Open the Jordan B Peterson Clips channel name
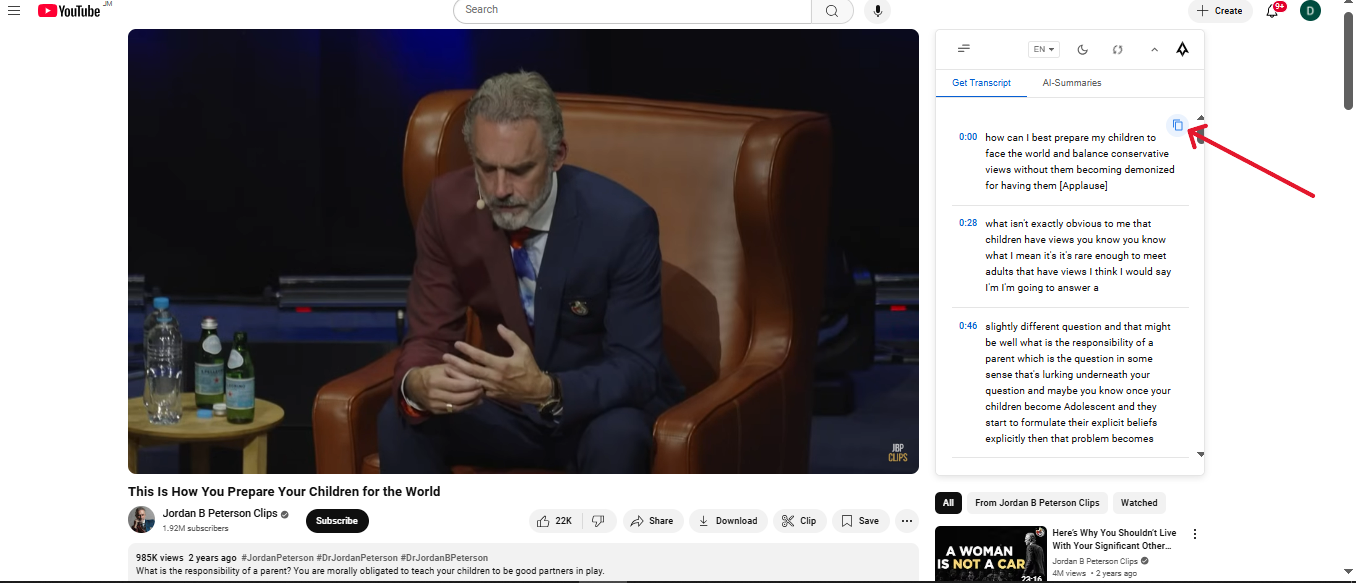Image resolution: width=1356 pixels, height=583 pixels. pos(220,514)
